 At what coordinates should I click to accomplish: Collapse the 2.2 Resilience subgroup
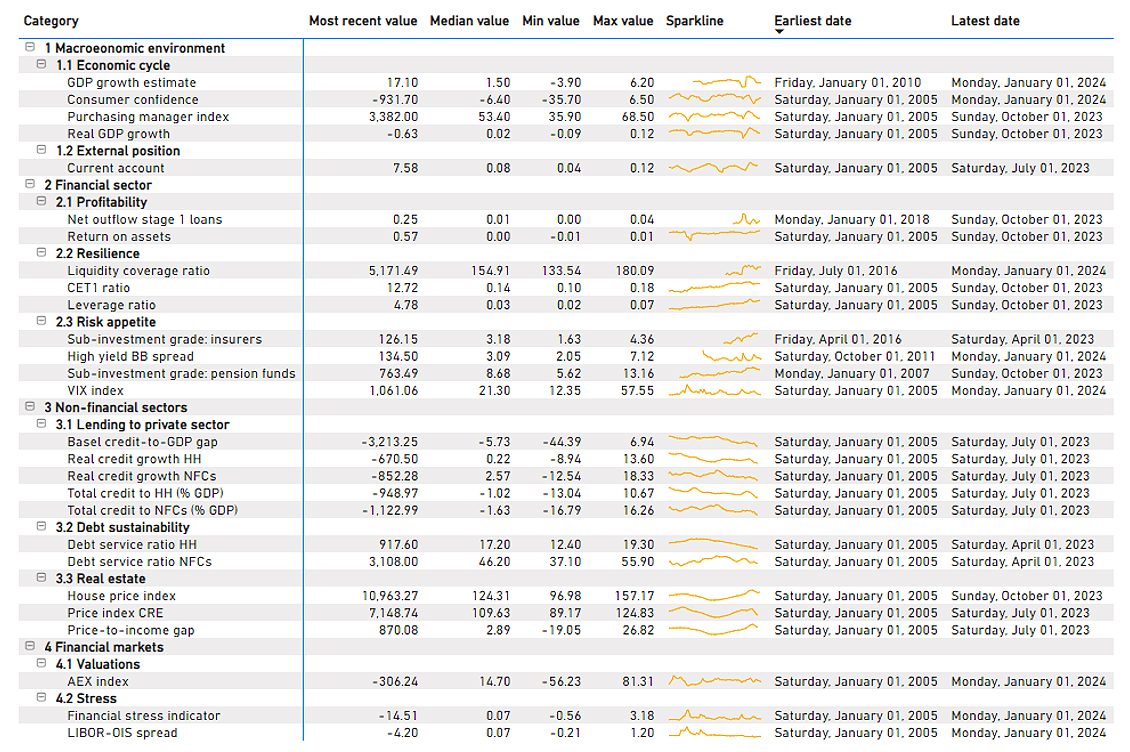pos(42,252)
